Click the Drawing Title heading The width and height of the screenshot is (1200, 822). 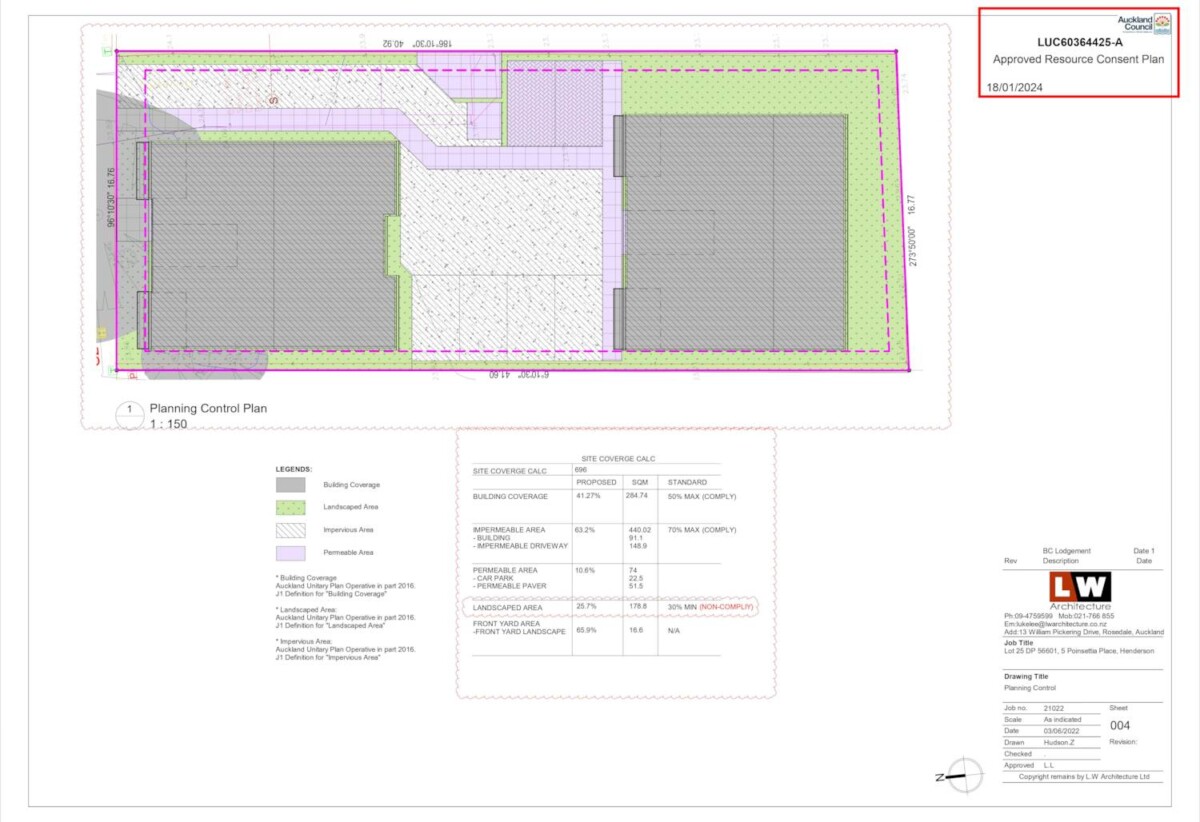(1026, 677)
